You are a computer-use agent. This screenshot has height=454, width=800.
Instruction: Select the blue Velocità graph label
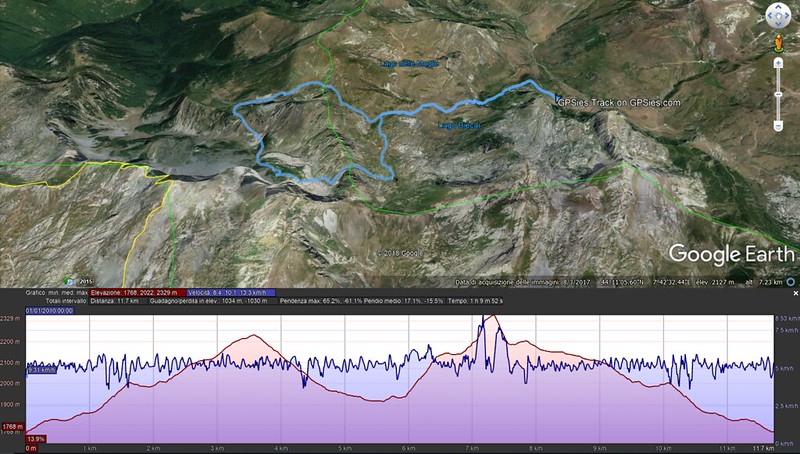(231, 293)
